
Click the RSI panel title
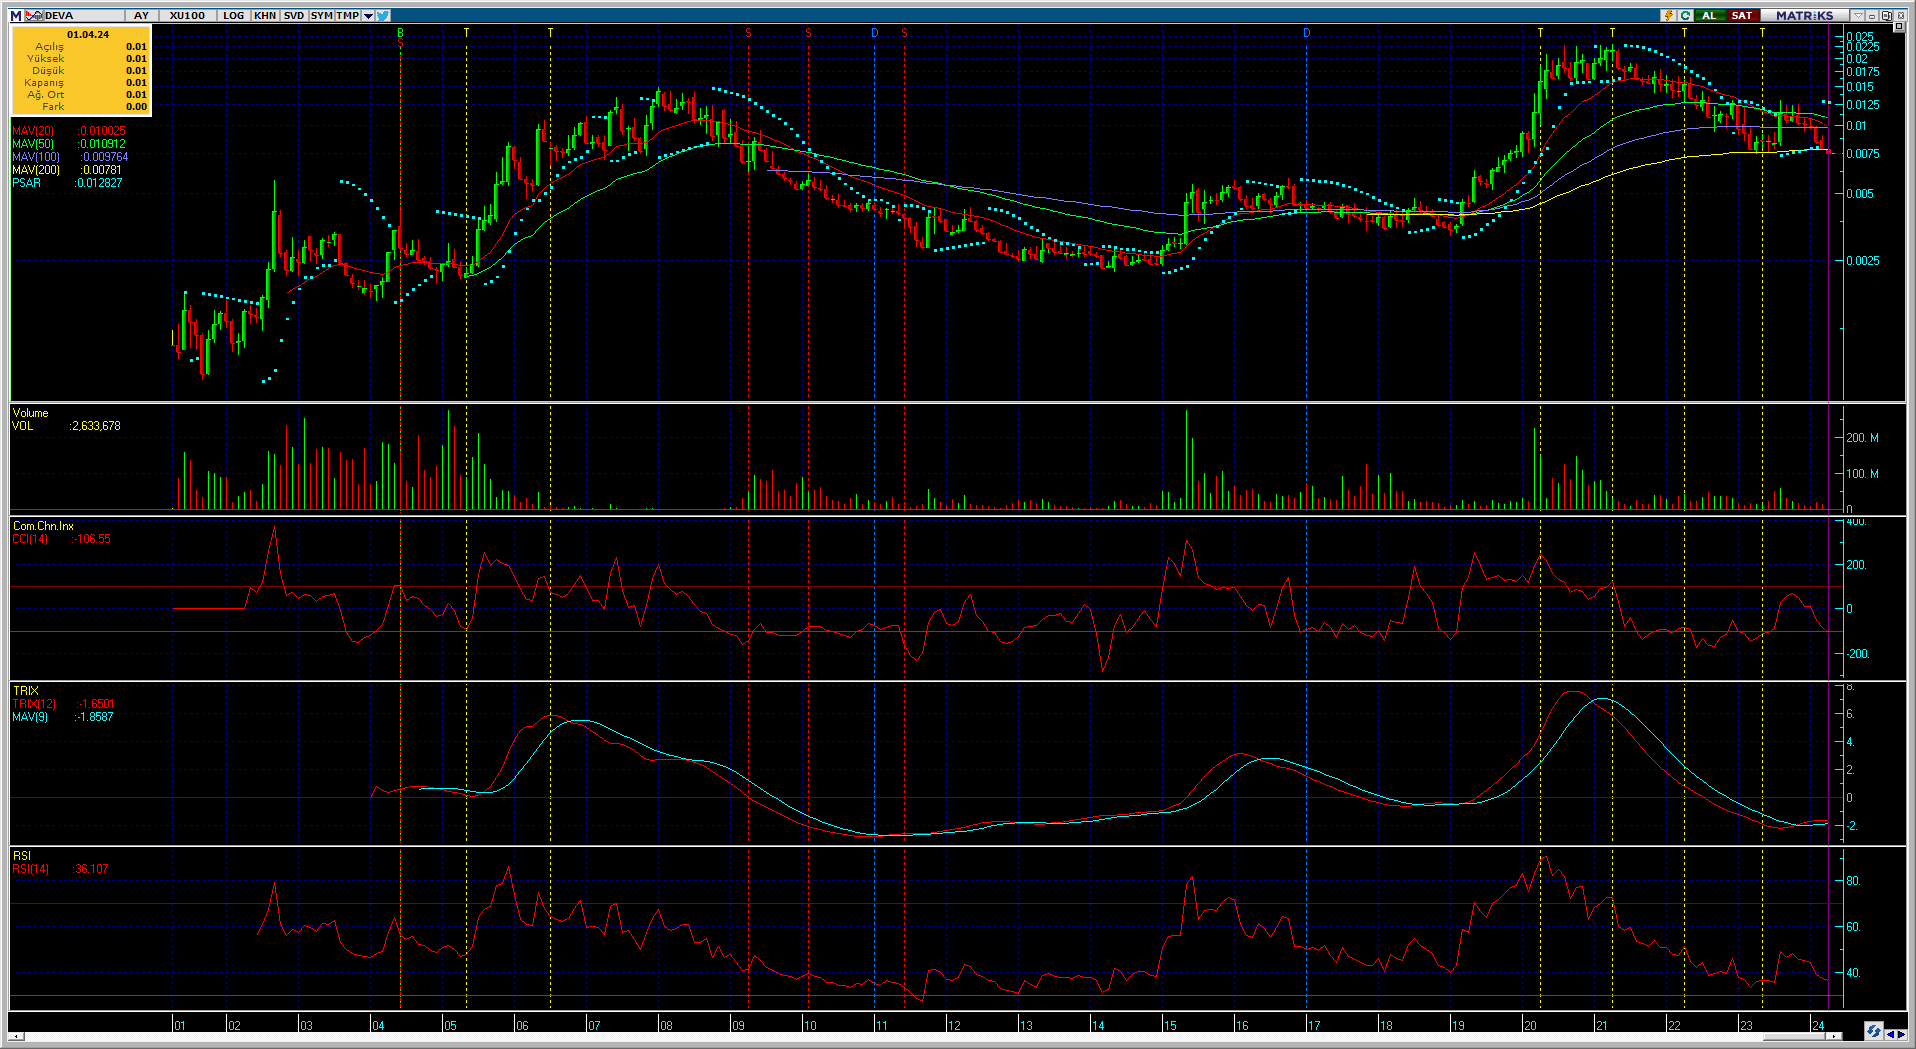point(21,856)
